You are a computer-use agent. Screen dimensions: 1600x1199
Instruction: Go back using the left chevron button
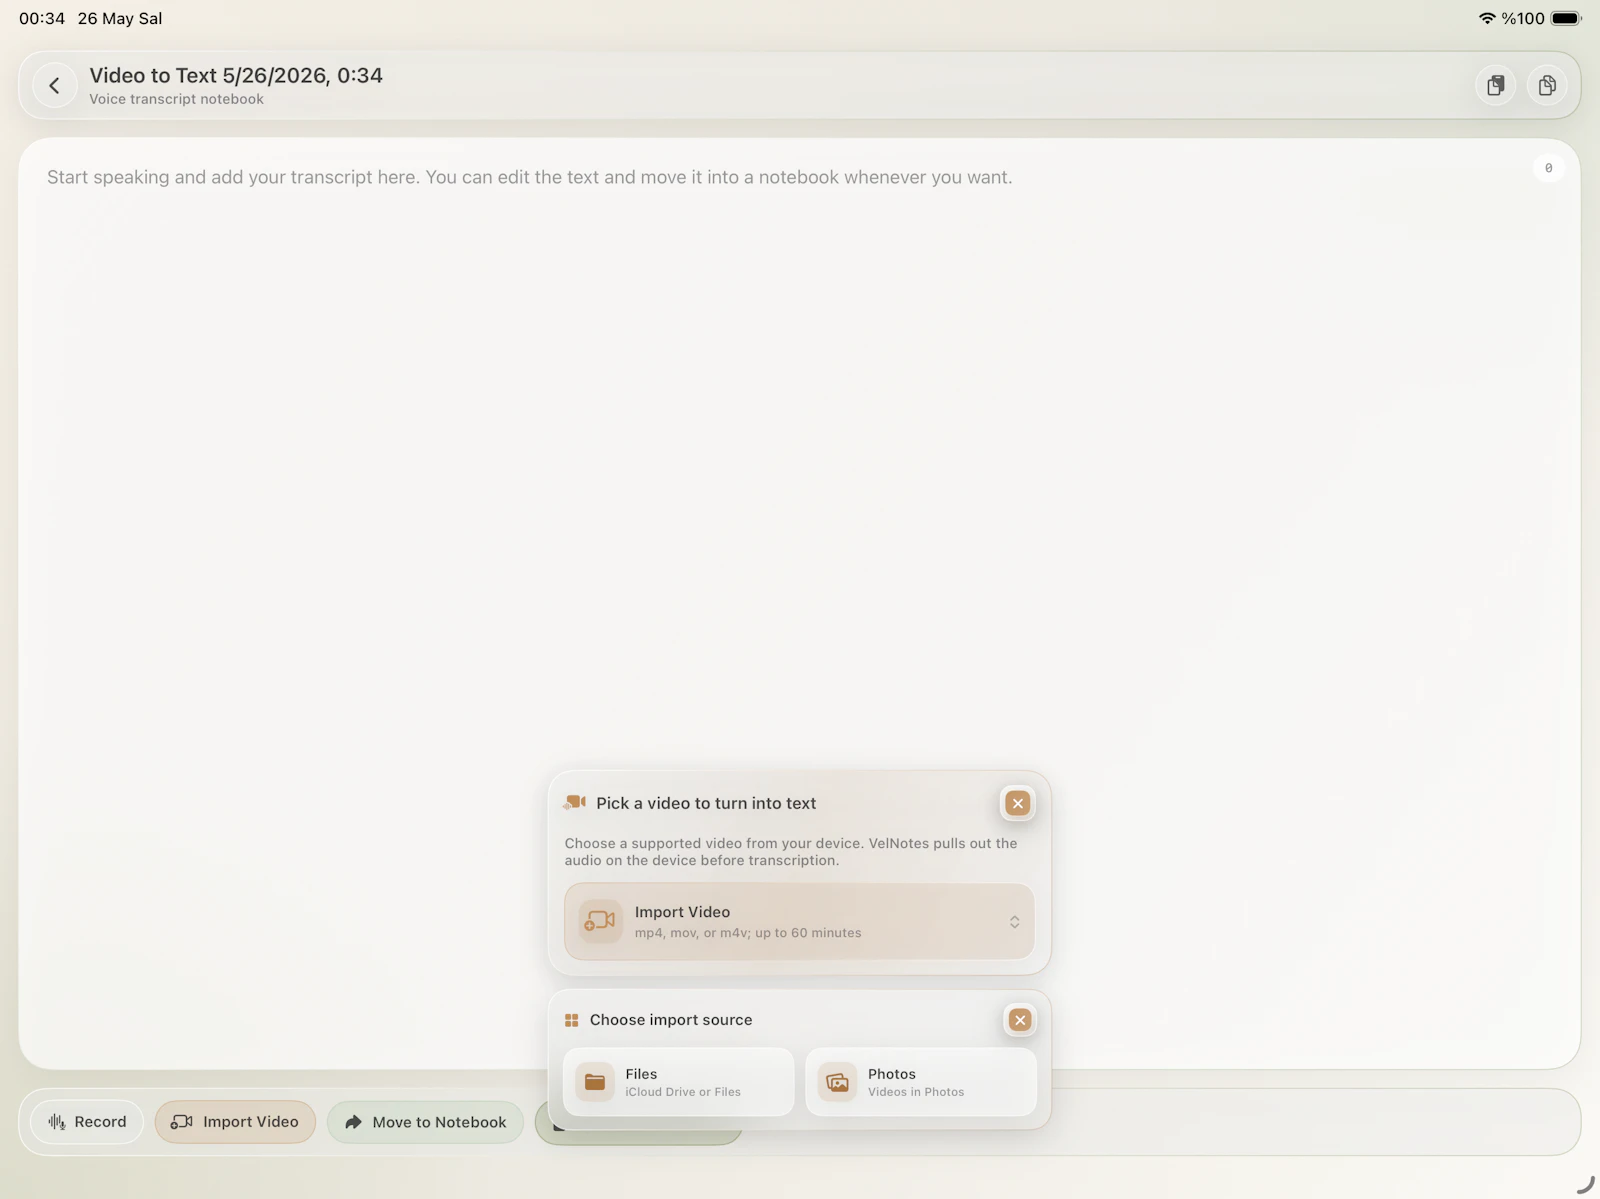click(x=55, y=86)
